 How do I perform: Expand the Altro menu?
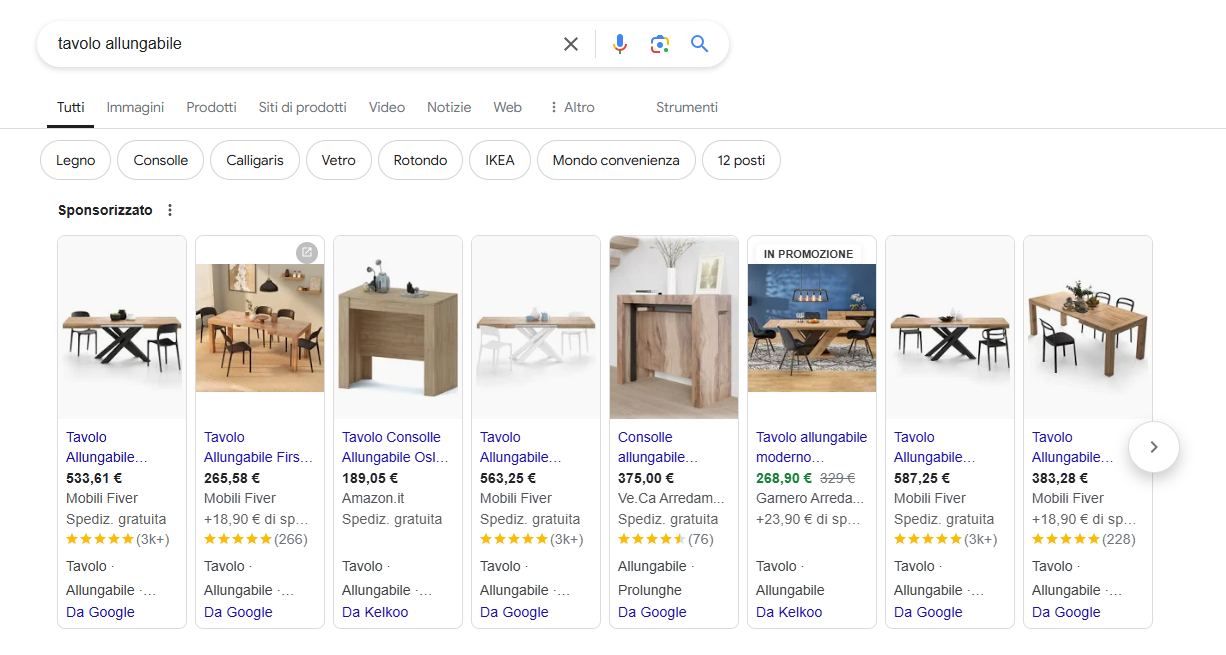pyautogui.click(x=571, y=107)
